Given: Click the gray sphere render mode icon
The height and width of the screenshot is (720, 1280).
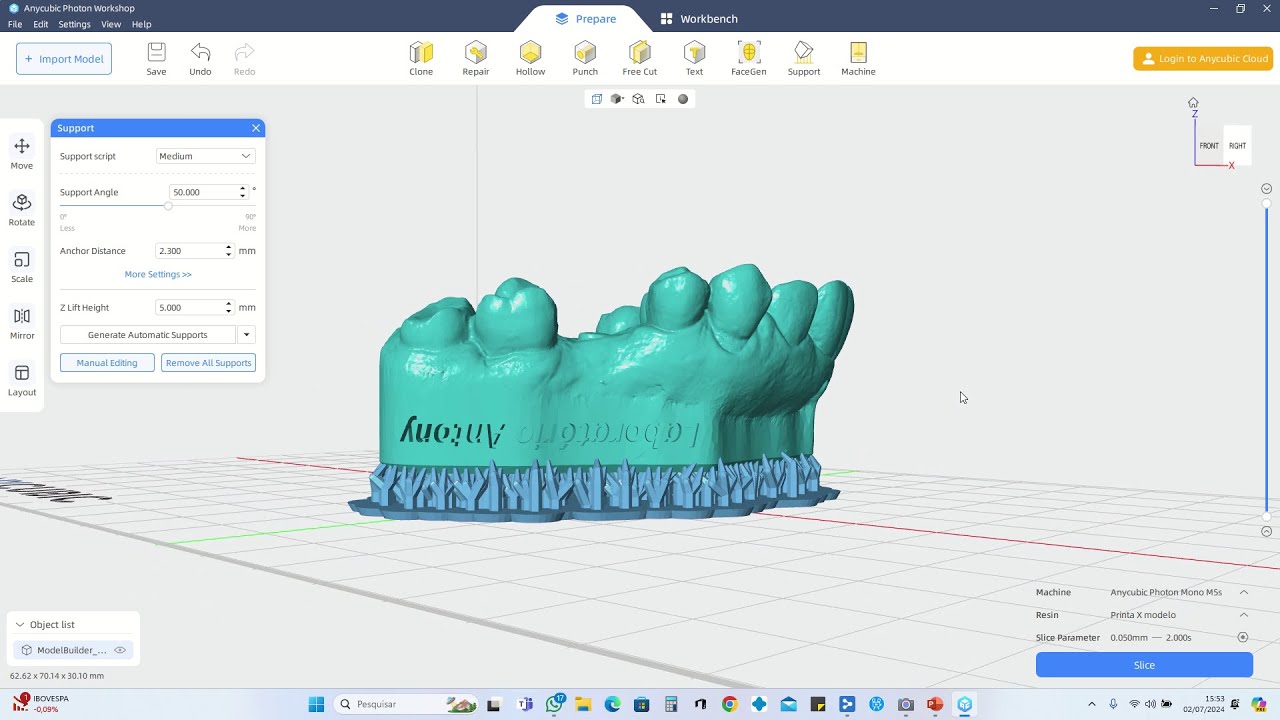Looking at the screenshot, I should [683, 99].
